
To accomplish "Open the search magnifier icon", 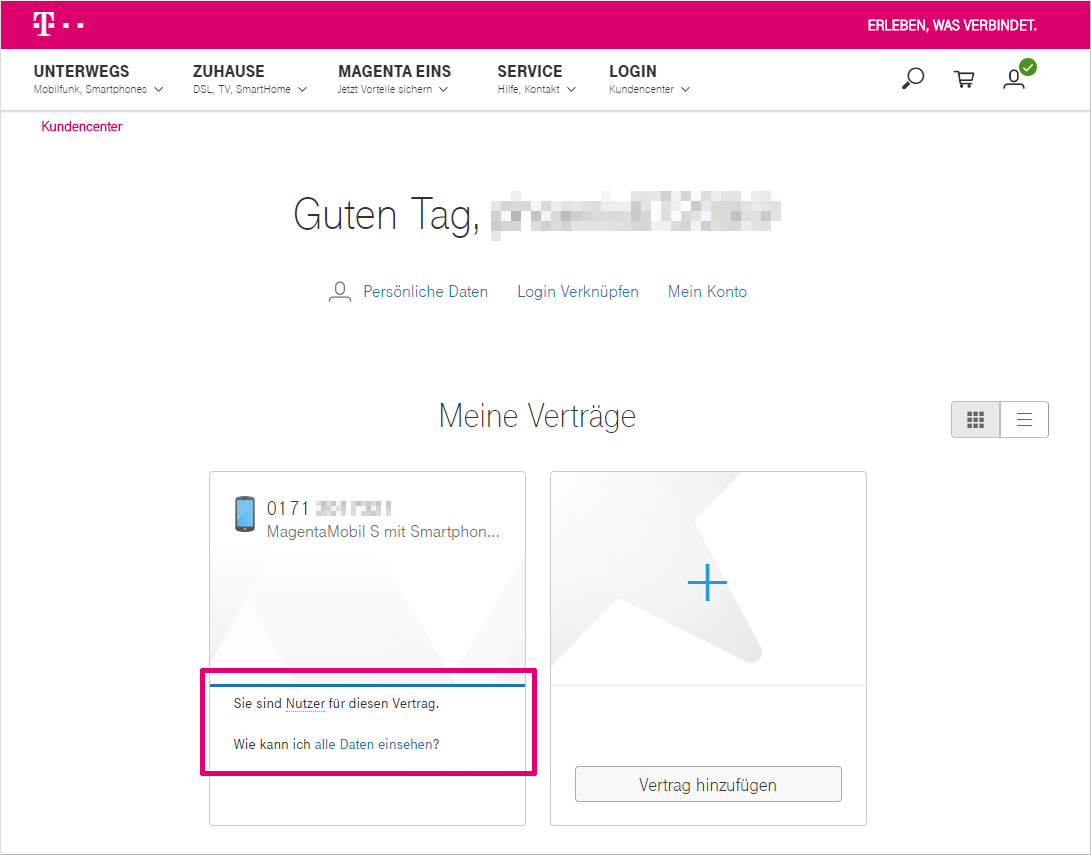I will point(913,78).
